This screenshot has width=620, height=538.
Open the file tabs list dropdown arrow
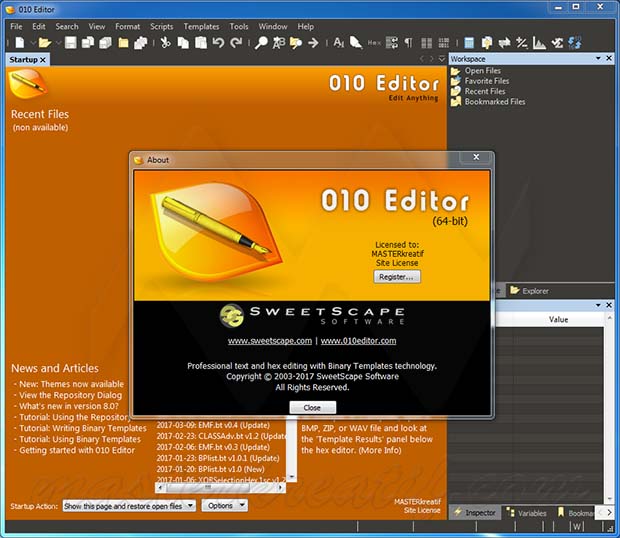tap(441, 59)
